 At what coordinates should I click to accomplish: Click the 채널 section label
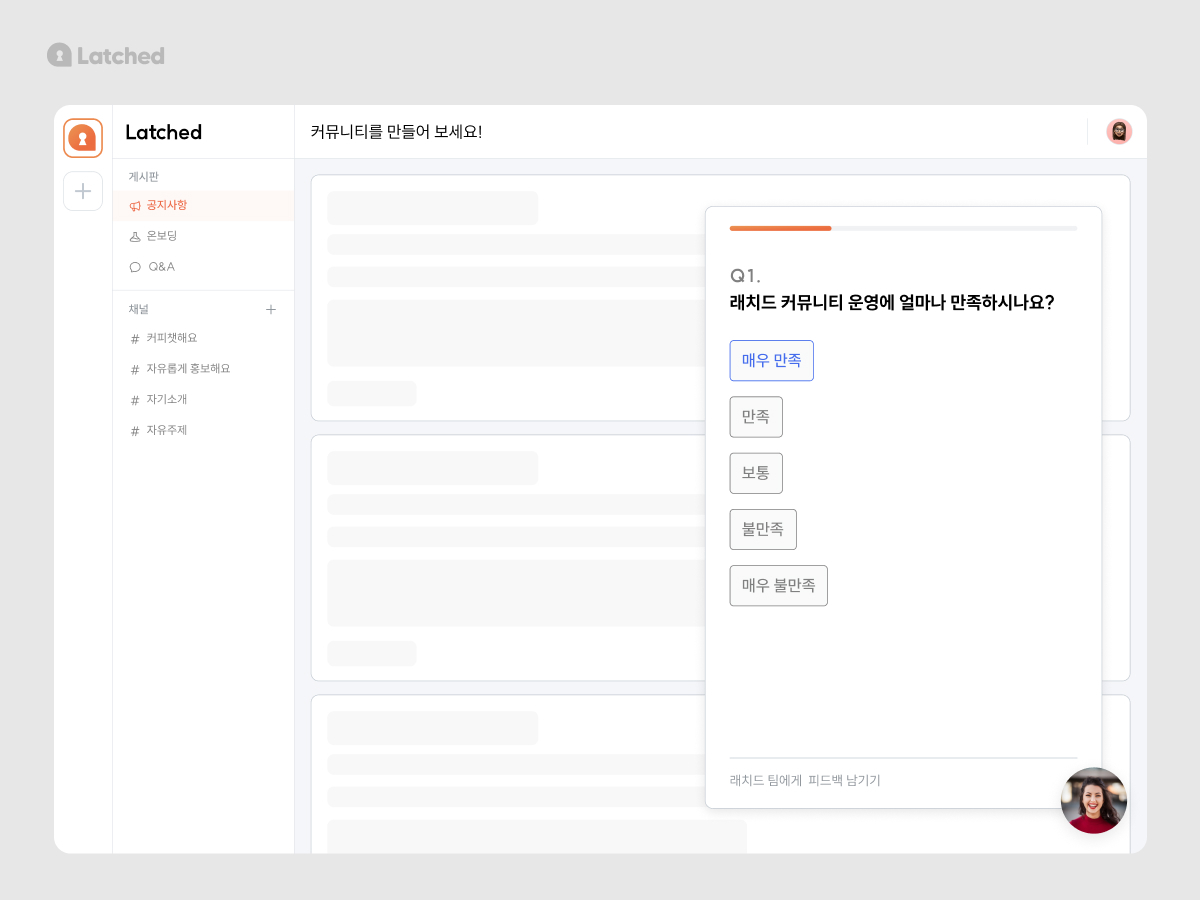(139, 310)
